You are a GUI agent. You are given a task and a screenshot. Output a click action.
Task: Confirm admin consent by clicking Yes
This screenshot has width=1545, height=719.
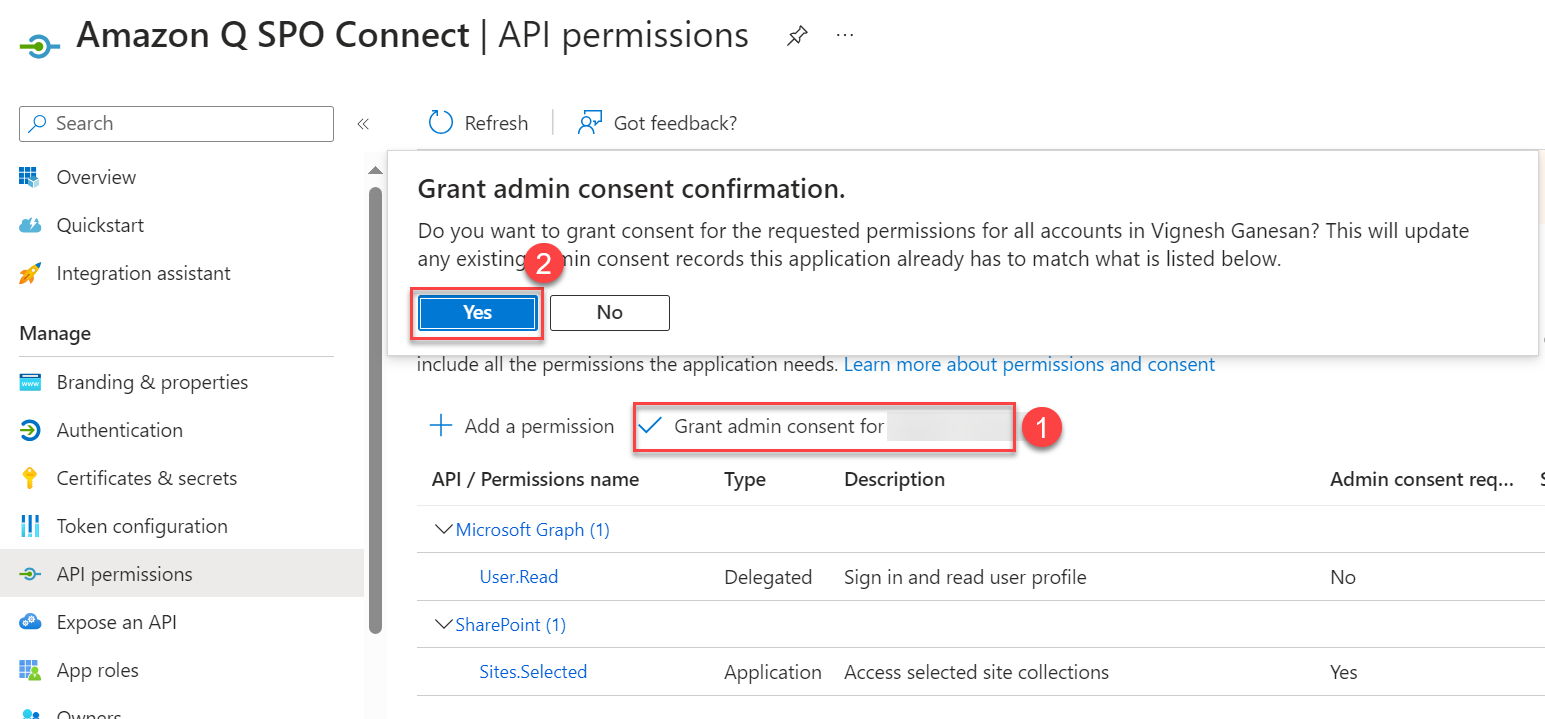click(476, 312)
